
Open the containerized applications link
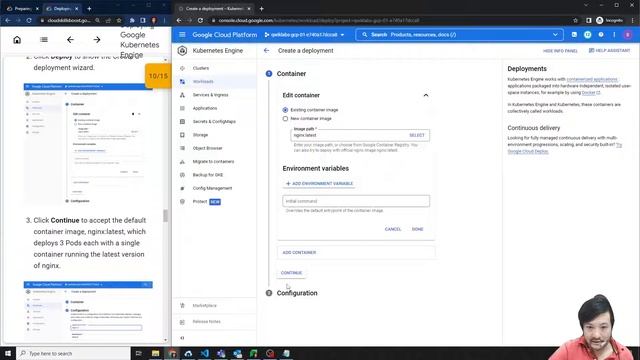pyautogui.click(x=592, y=79)
